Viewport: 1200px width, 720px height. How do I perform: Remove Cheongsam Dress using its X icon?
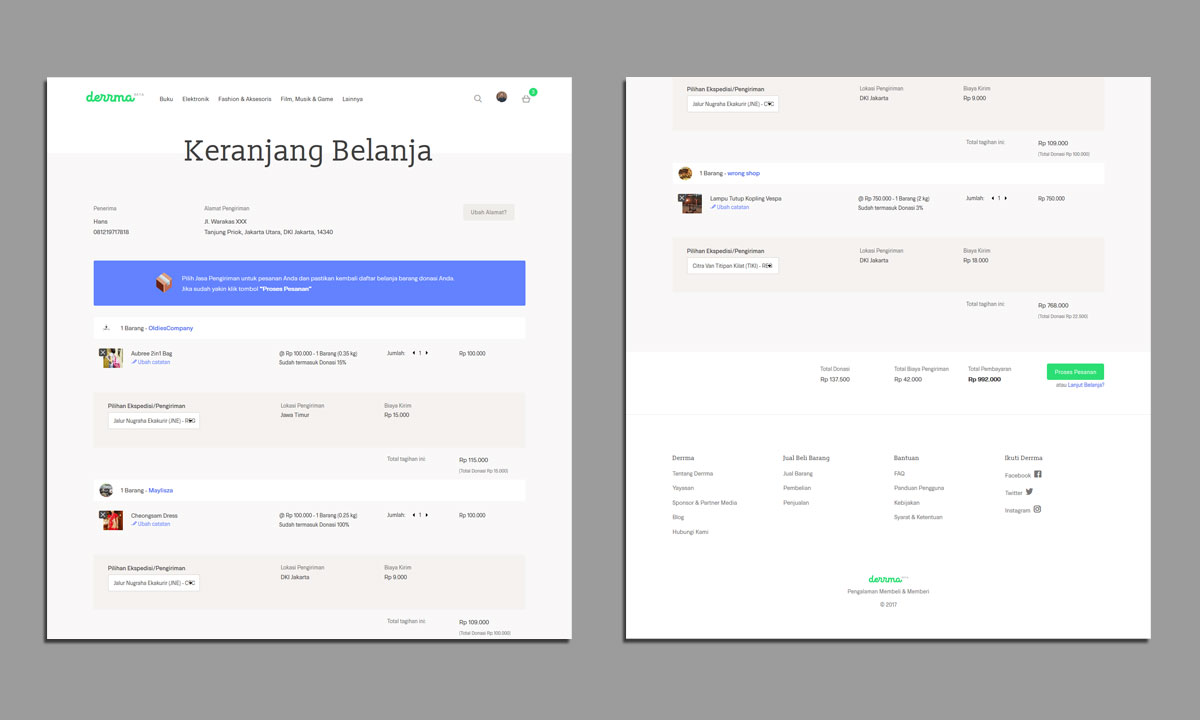tap(103, 515)
